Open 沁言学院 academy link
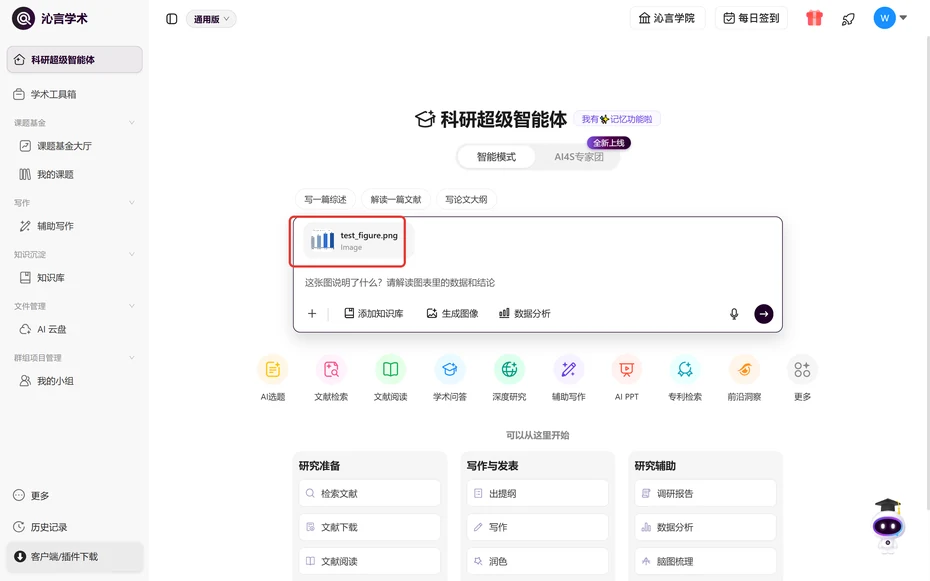The image size is (930, 581). click(x=667, y=18)
